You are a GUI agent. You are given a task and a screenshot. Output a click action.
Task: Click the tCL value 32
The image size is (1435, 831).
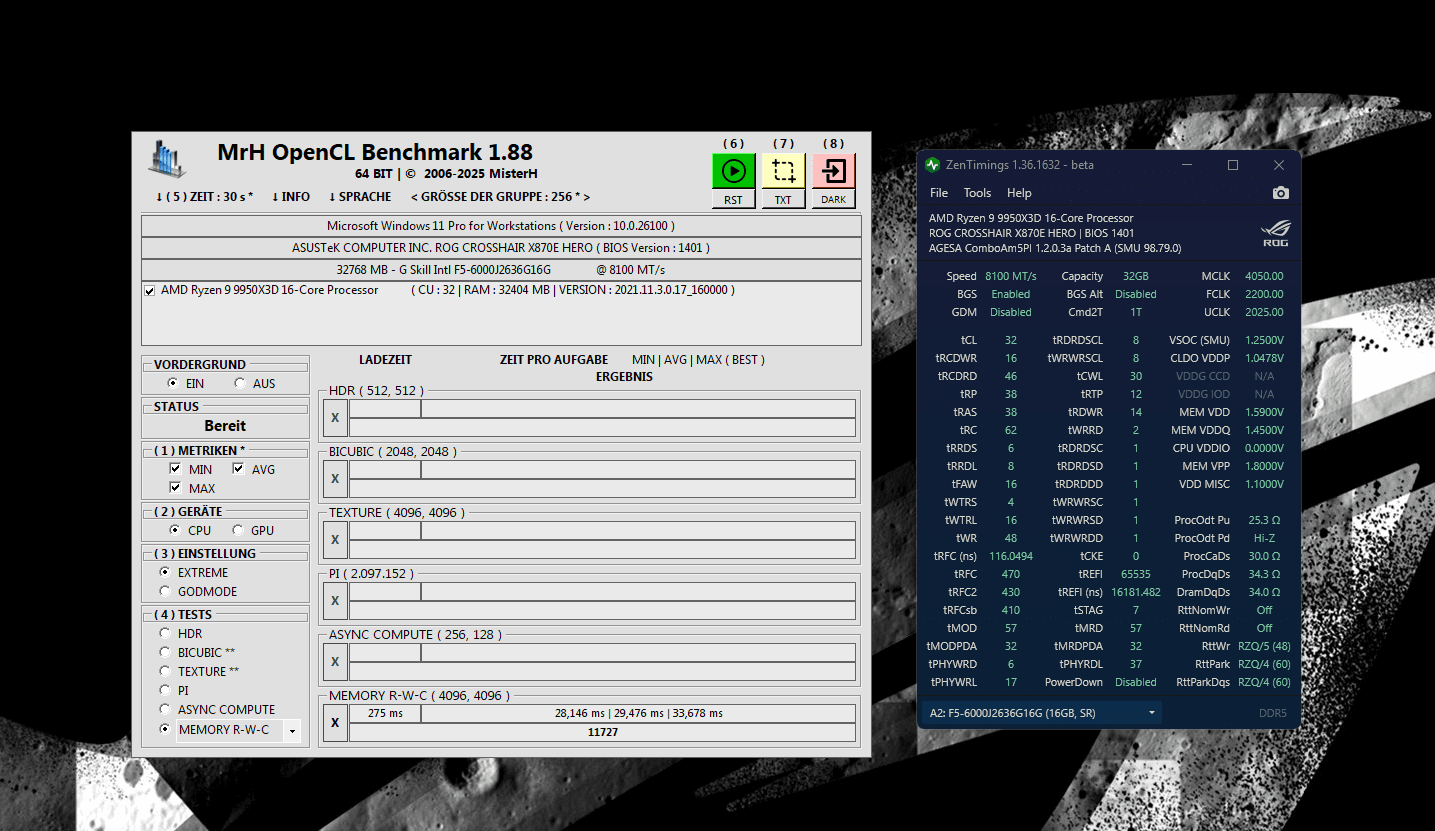click(x=1011, y=340)
